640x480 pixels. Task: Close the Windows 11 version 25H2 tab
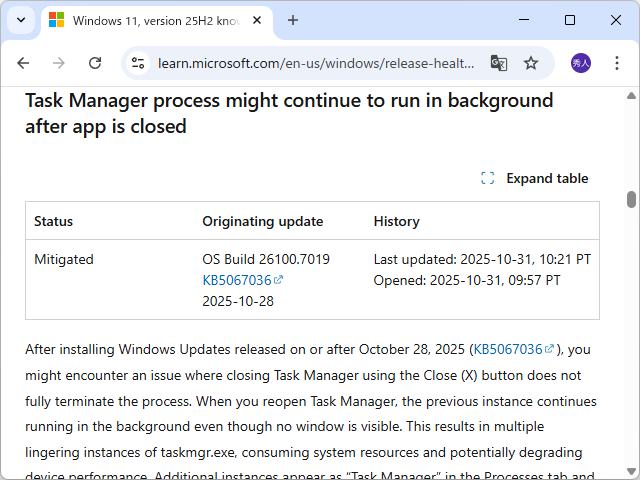(x=257, y=20)
